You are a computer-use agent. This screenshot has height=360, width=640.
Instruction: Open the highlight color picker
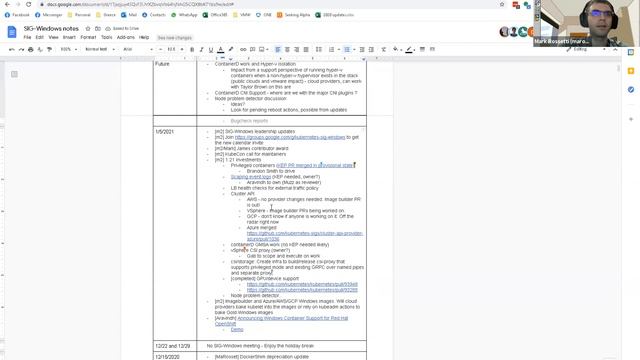click(231, 49)
